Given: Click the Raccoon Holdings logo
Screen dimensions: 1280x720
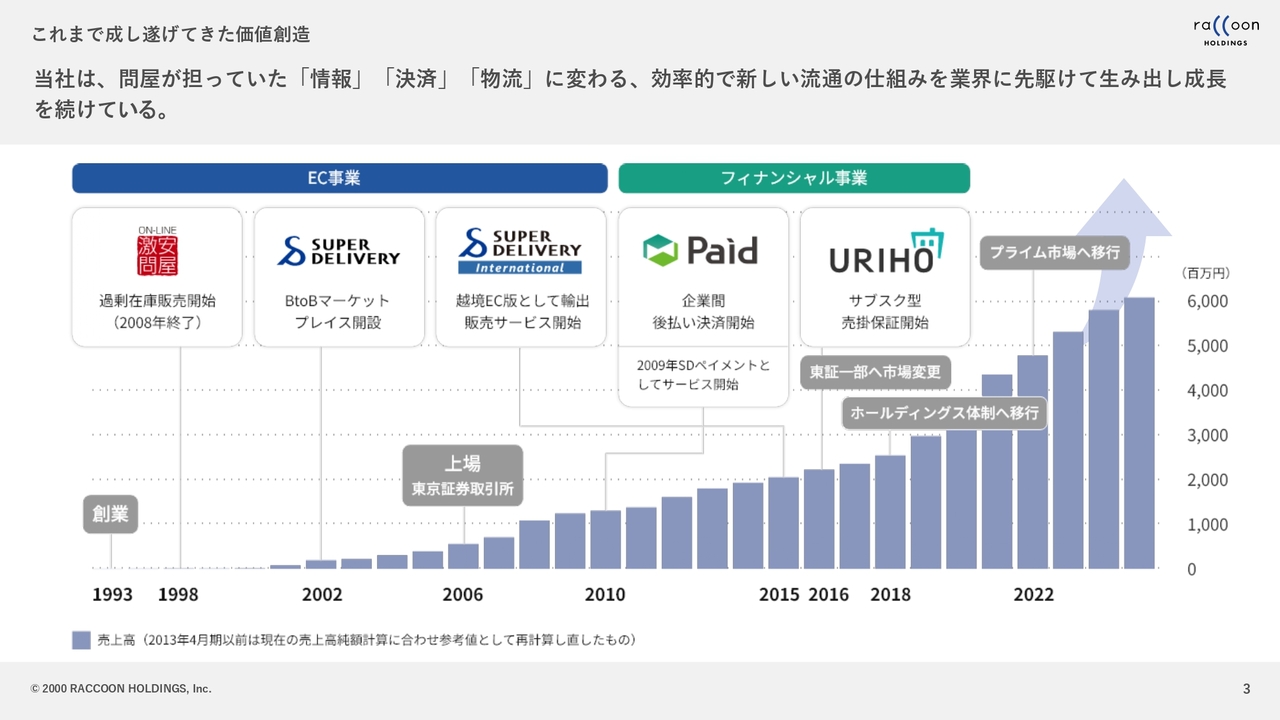Looking at the screenshot, I should click(1227, 32).
